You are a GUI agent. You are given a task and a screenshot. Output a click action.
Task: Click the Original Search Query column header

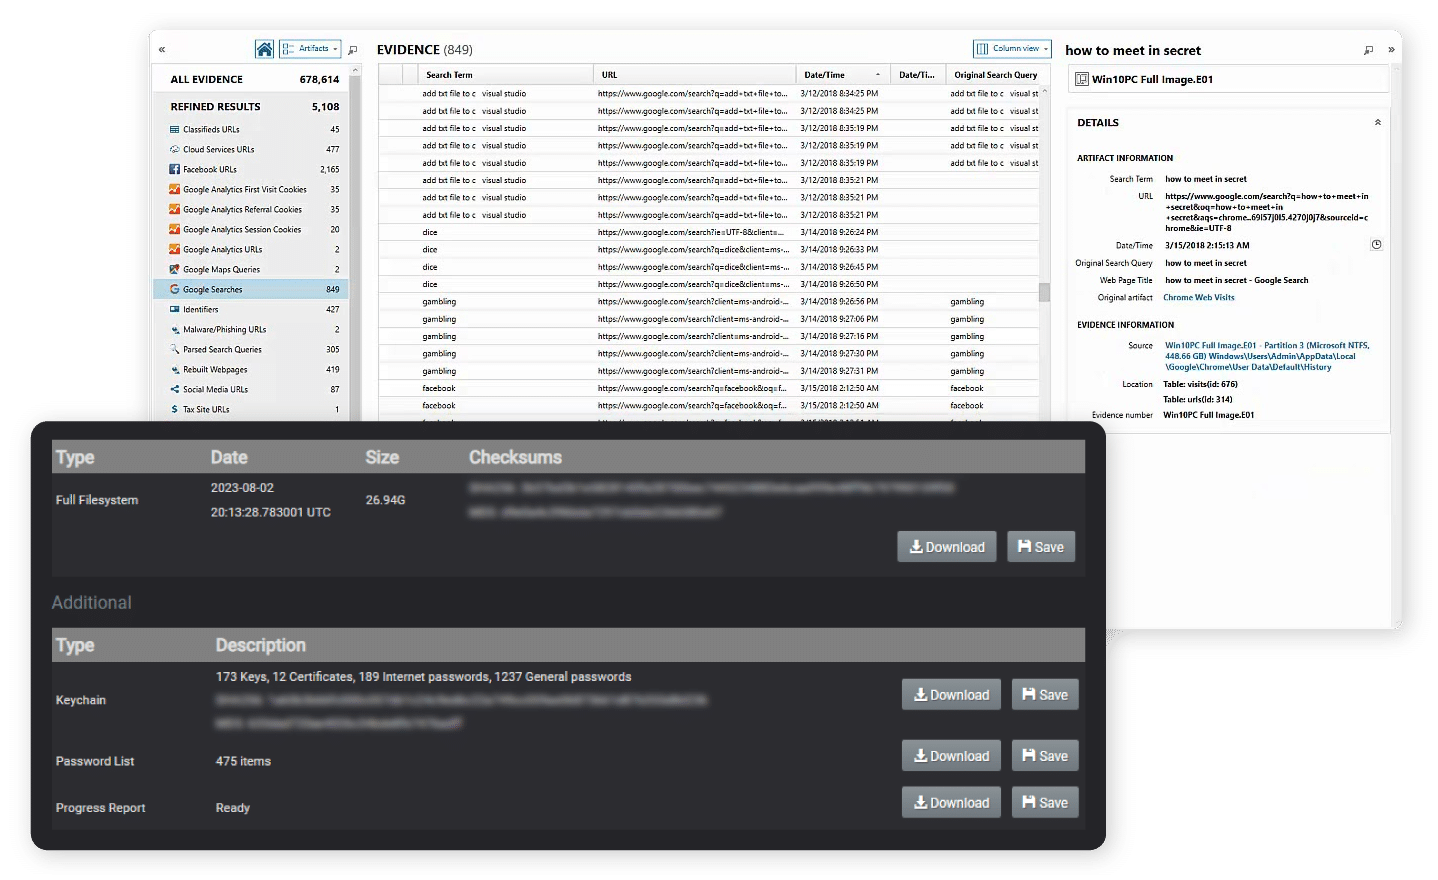pyautogui.click(x=996, y=75)
